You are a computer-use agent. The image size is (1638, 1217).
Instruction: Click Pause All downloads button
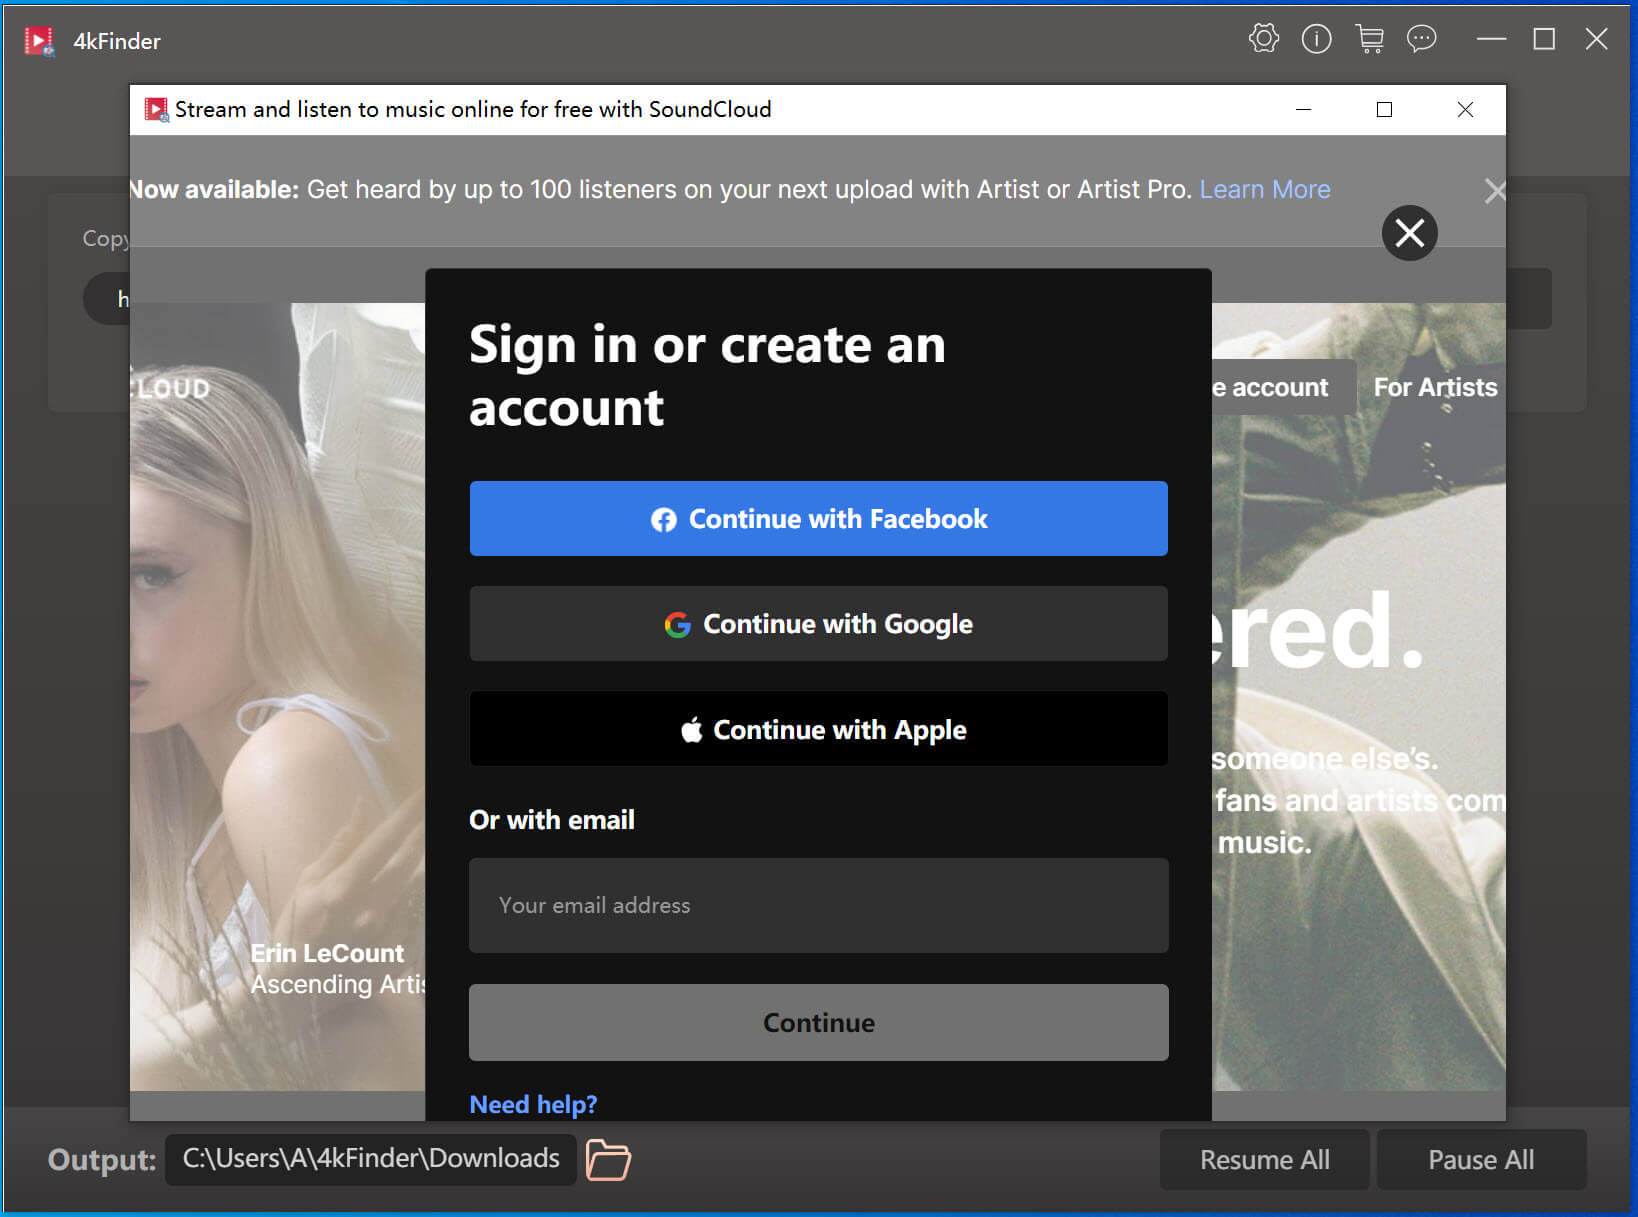1480,1160
